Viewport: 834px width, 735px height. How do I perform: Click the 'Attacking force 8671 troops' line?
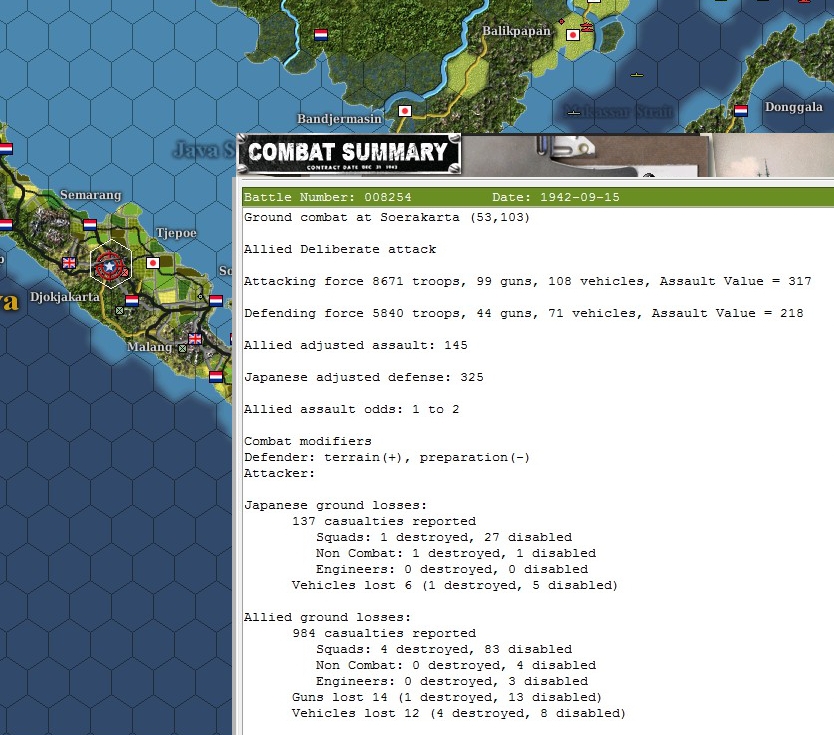528,281
